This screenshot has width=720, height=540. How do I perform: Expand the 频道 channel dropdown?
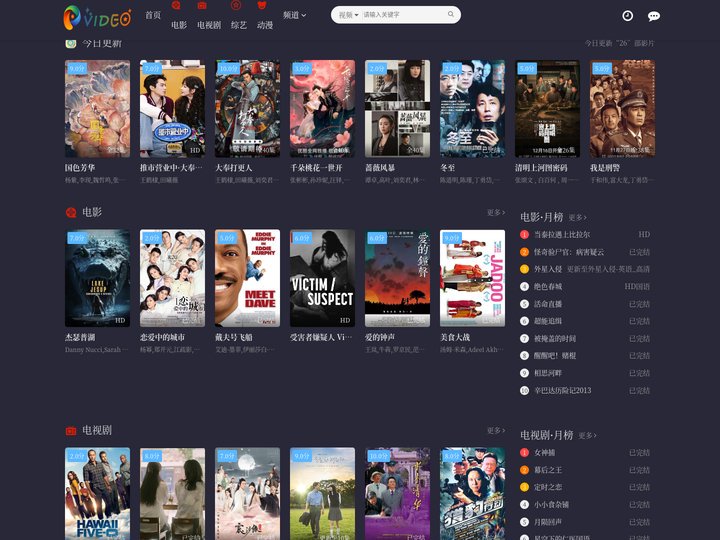[x=295, y=15]
